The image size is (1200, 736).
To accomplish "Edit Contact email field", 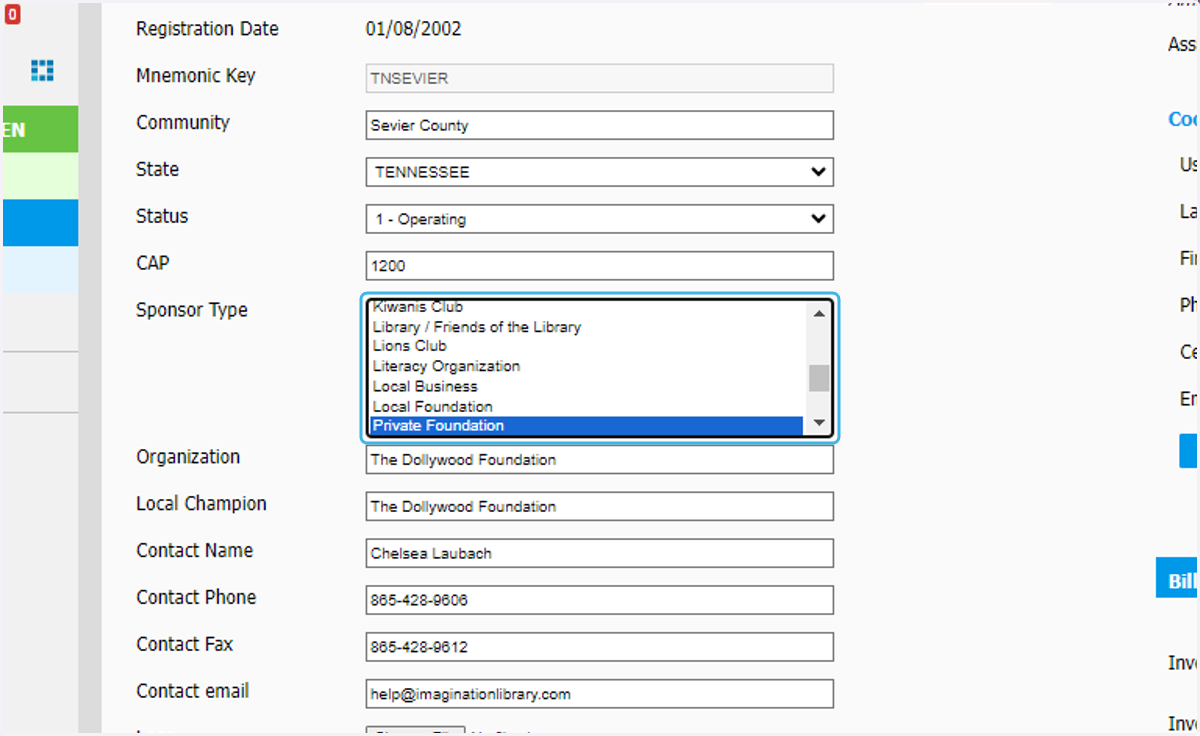I will click(599, 694).
